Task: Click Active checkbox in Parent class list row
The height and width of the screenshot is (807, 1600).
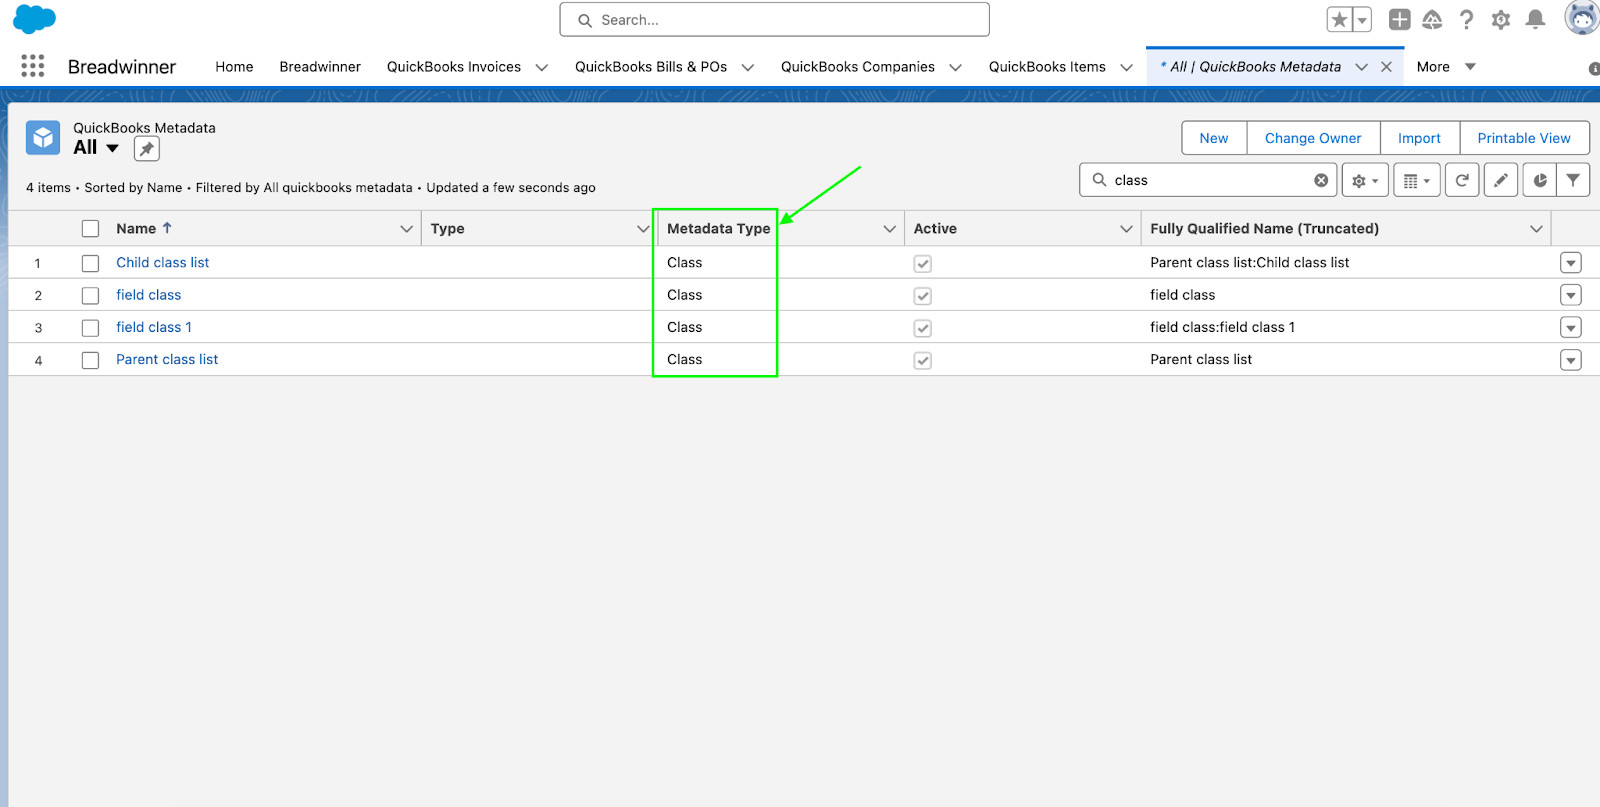Action: (923, 360)
